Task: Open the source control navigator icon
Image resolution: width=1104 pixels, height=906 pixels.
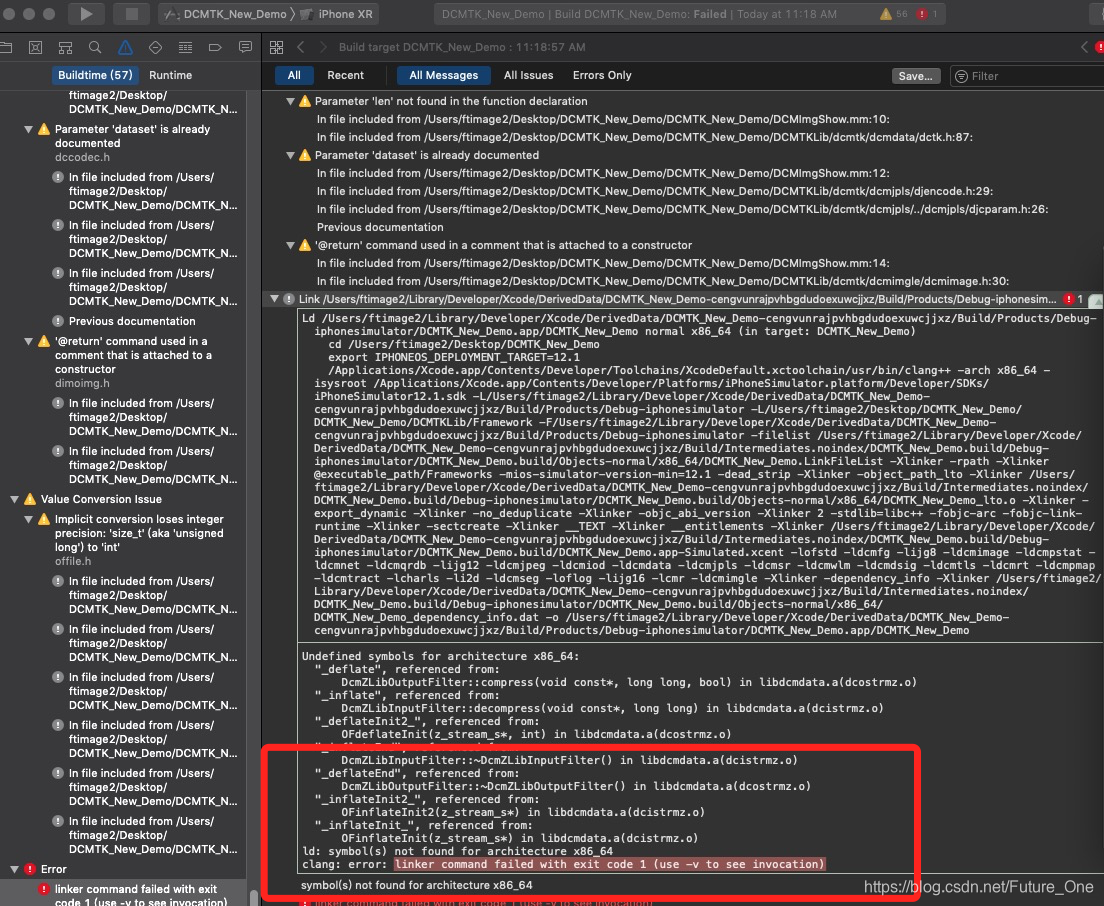Action: tap(35, 47)
